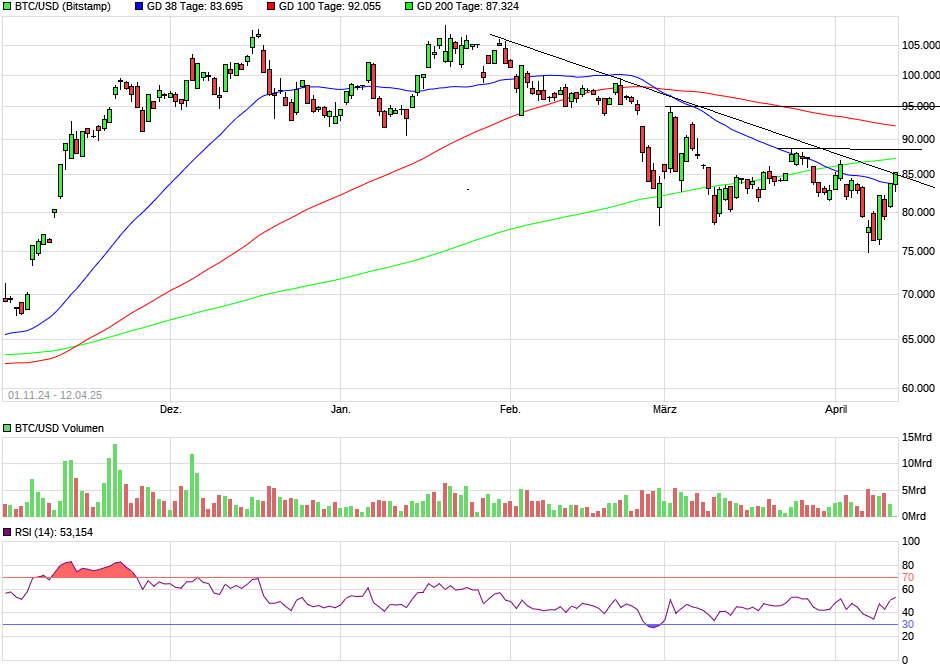The width and height of the screenshot is (940, 670).
Task: Click the 5Mrd volume axis label
Action: click(914, 490)
